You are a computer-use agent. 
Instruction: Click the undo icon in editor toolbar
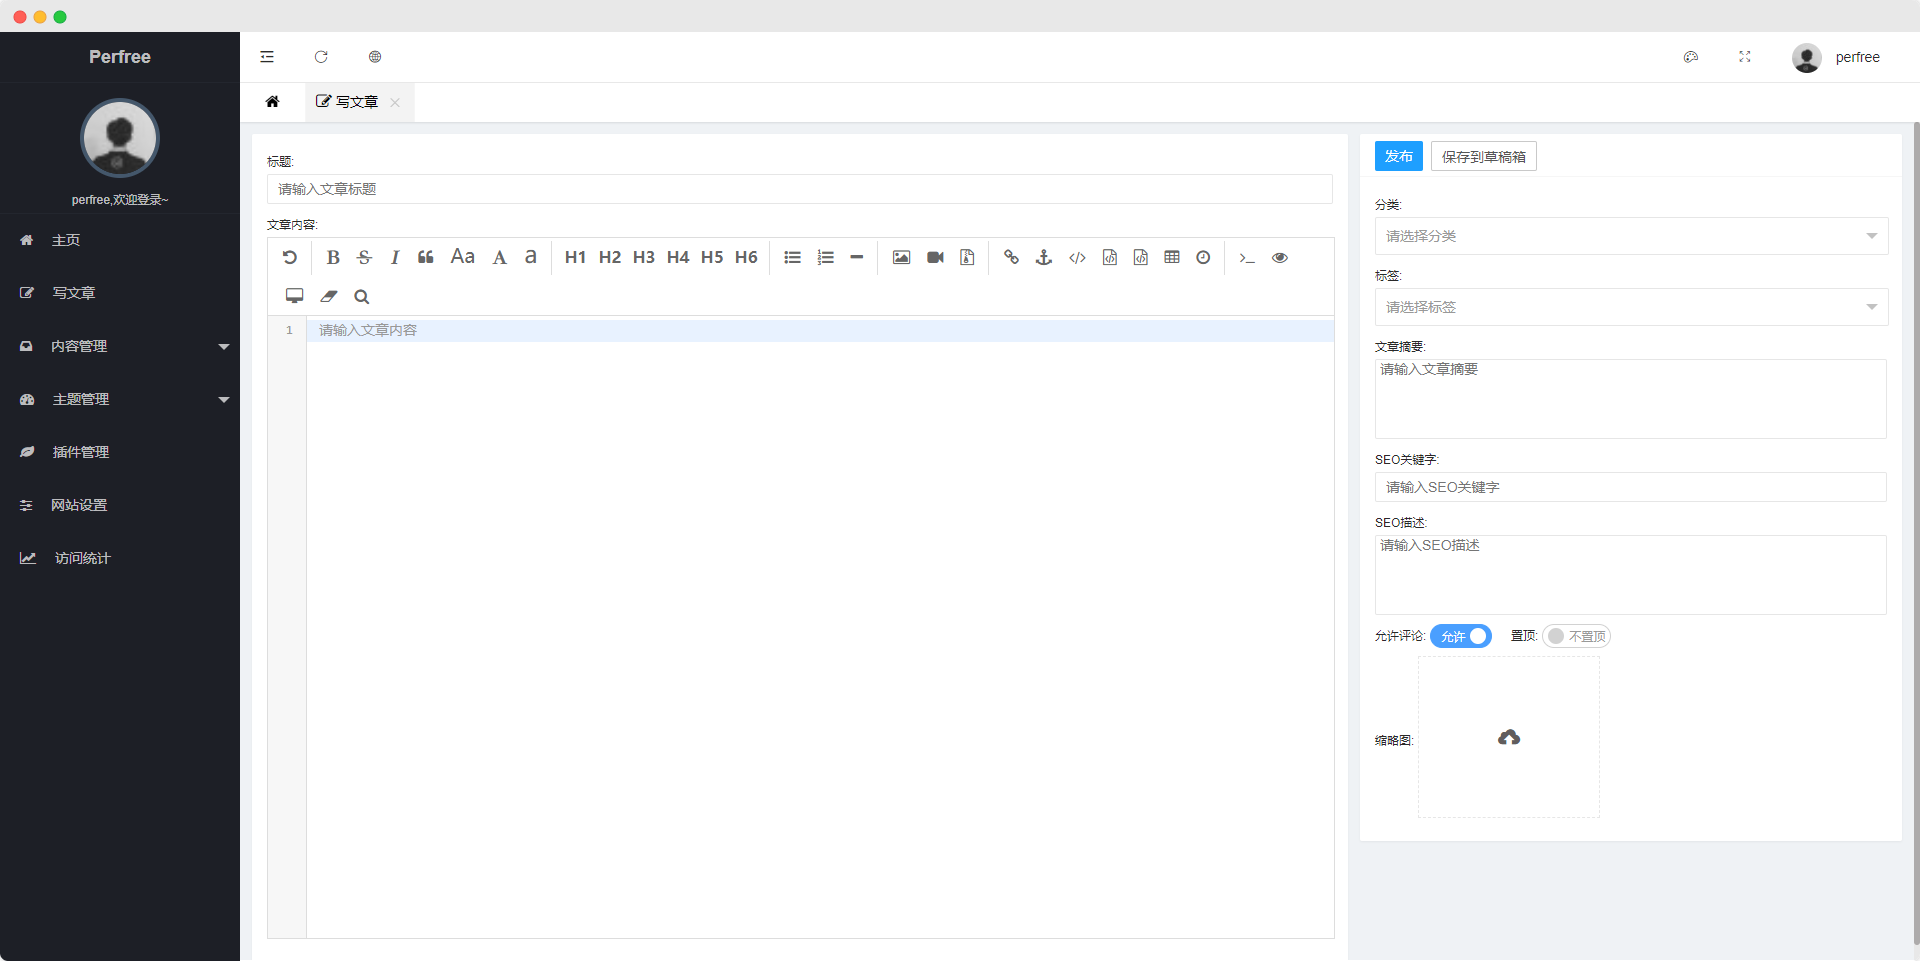[x=289, y=257]
